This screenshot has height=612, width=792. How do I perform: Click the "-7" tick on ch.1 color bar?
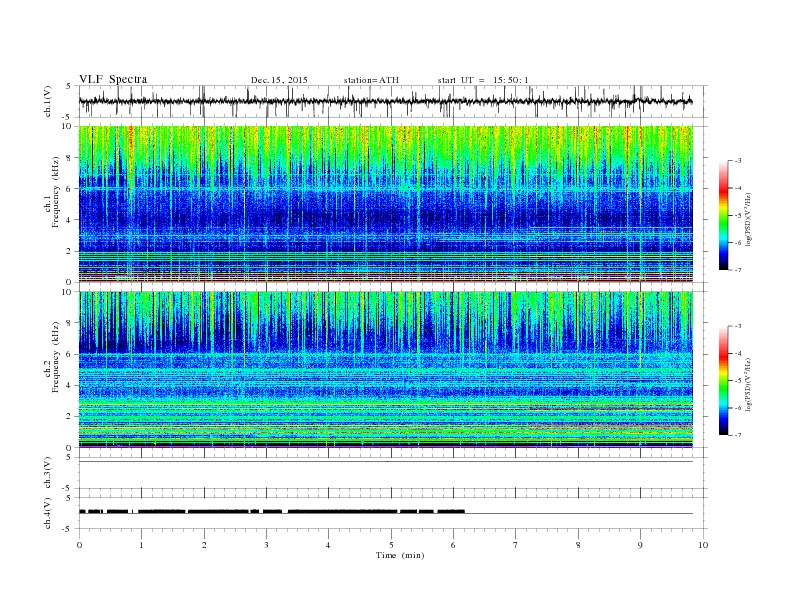click(738, 270)
